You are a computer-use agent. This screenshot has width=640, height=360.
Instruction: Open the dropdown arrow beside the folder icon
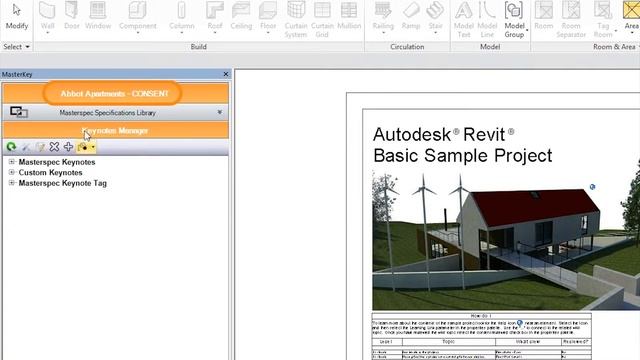point(93,147)
